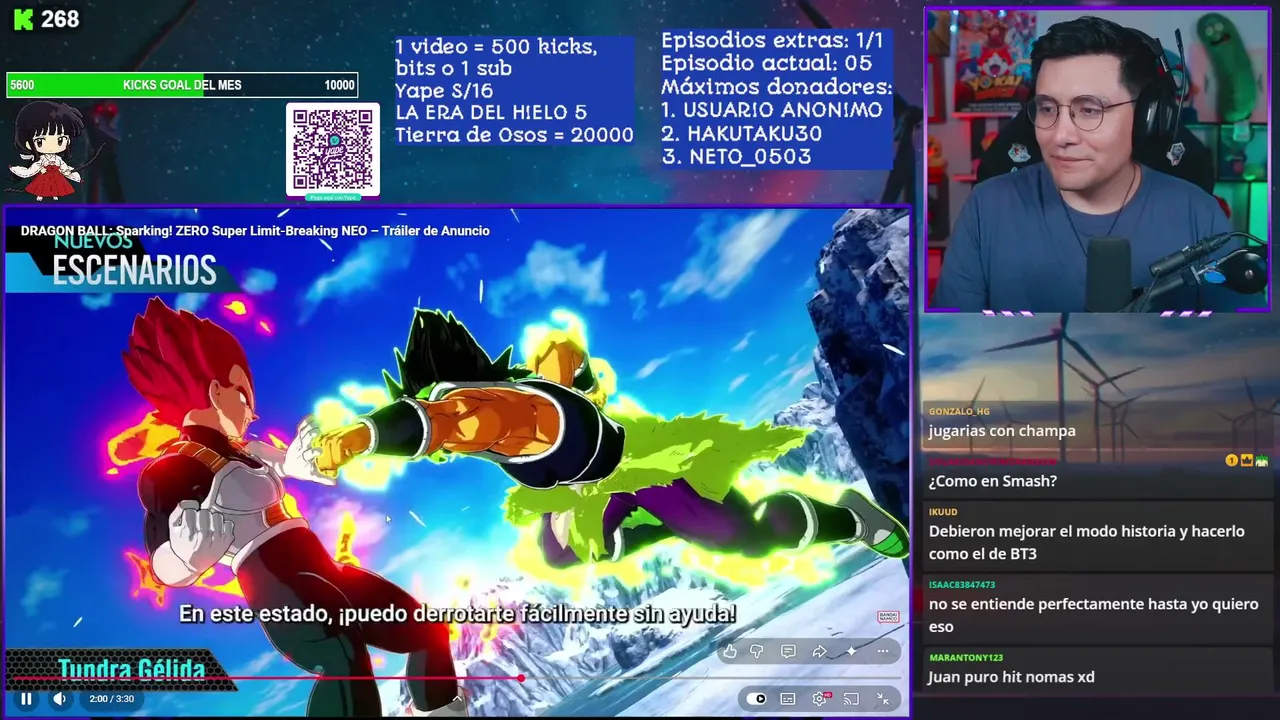
Task: Click the "Episodio actual: 05" text
Action: point(766,64)
